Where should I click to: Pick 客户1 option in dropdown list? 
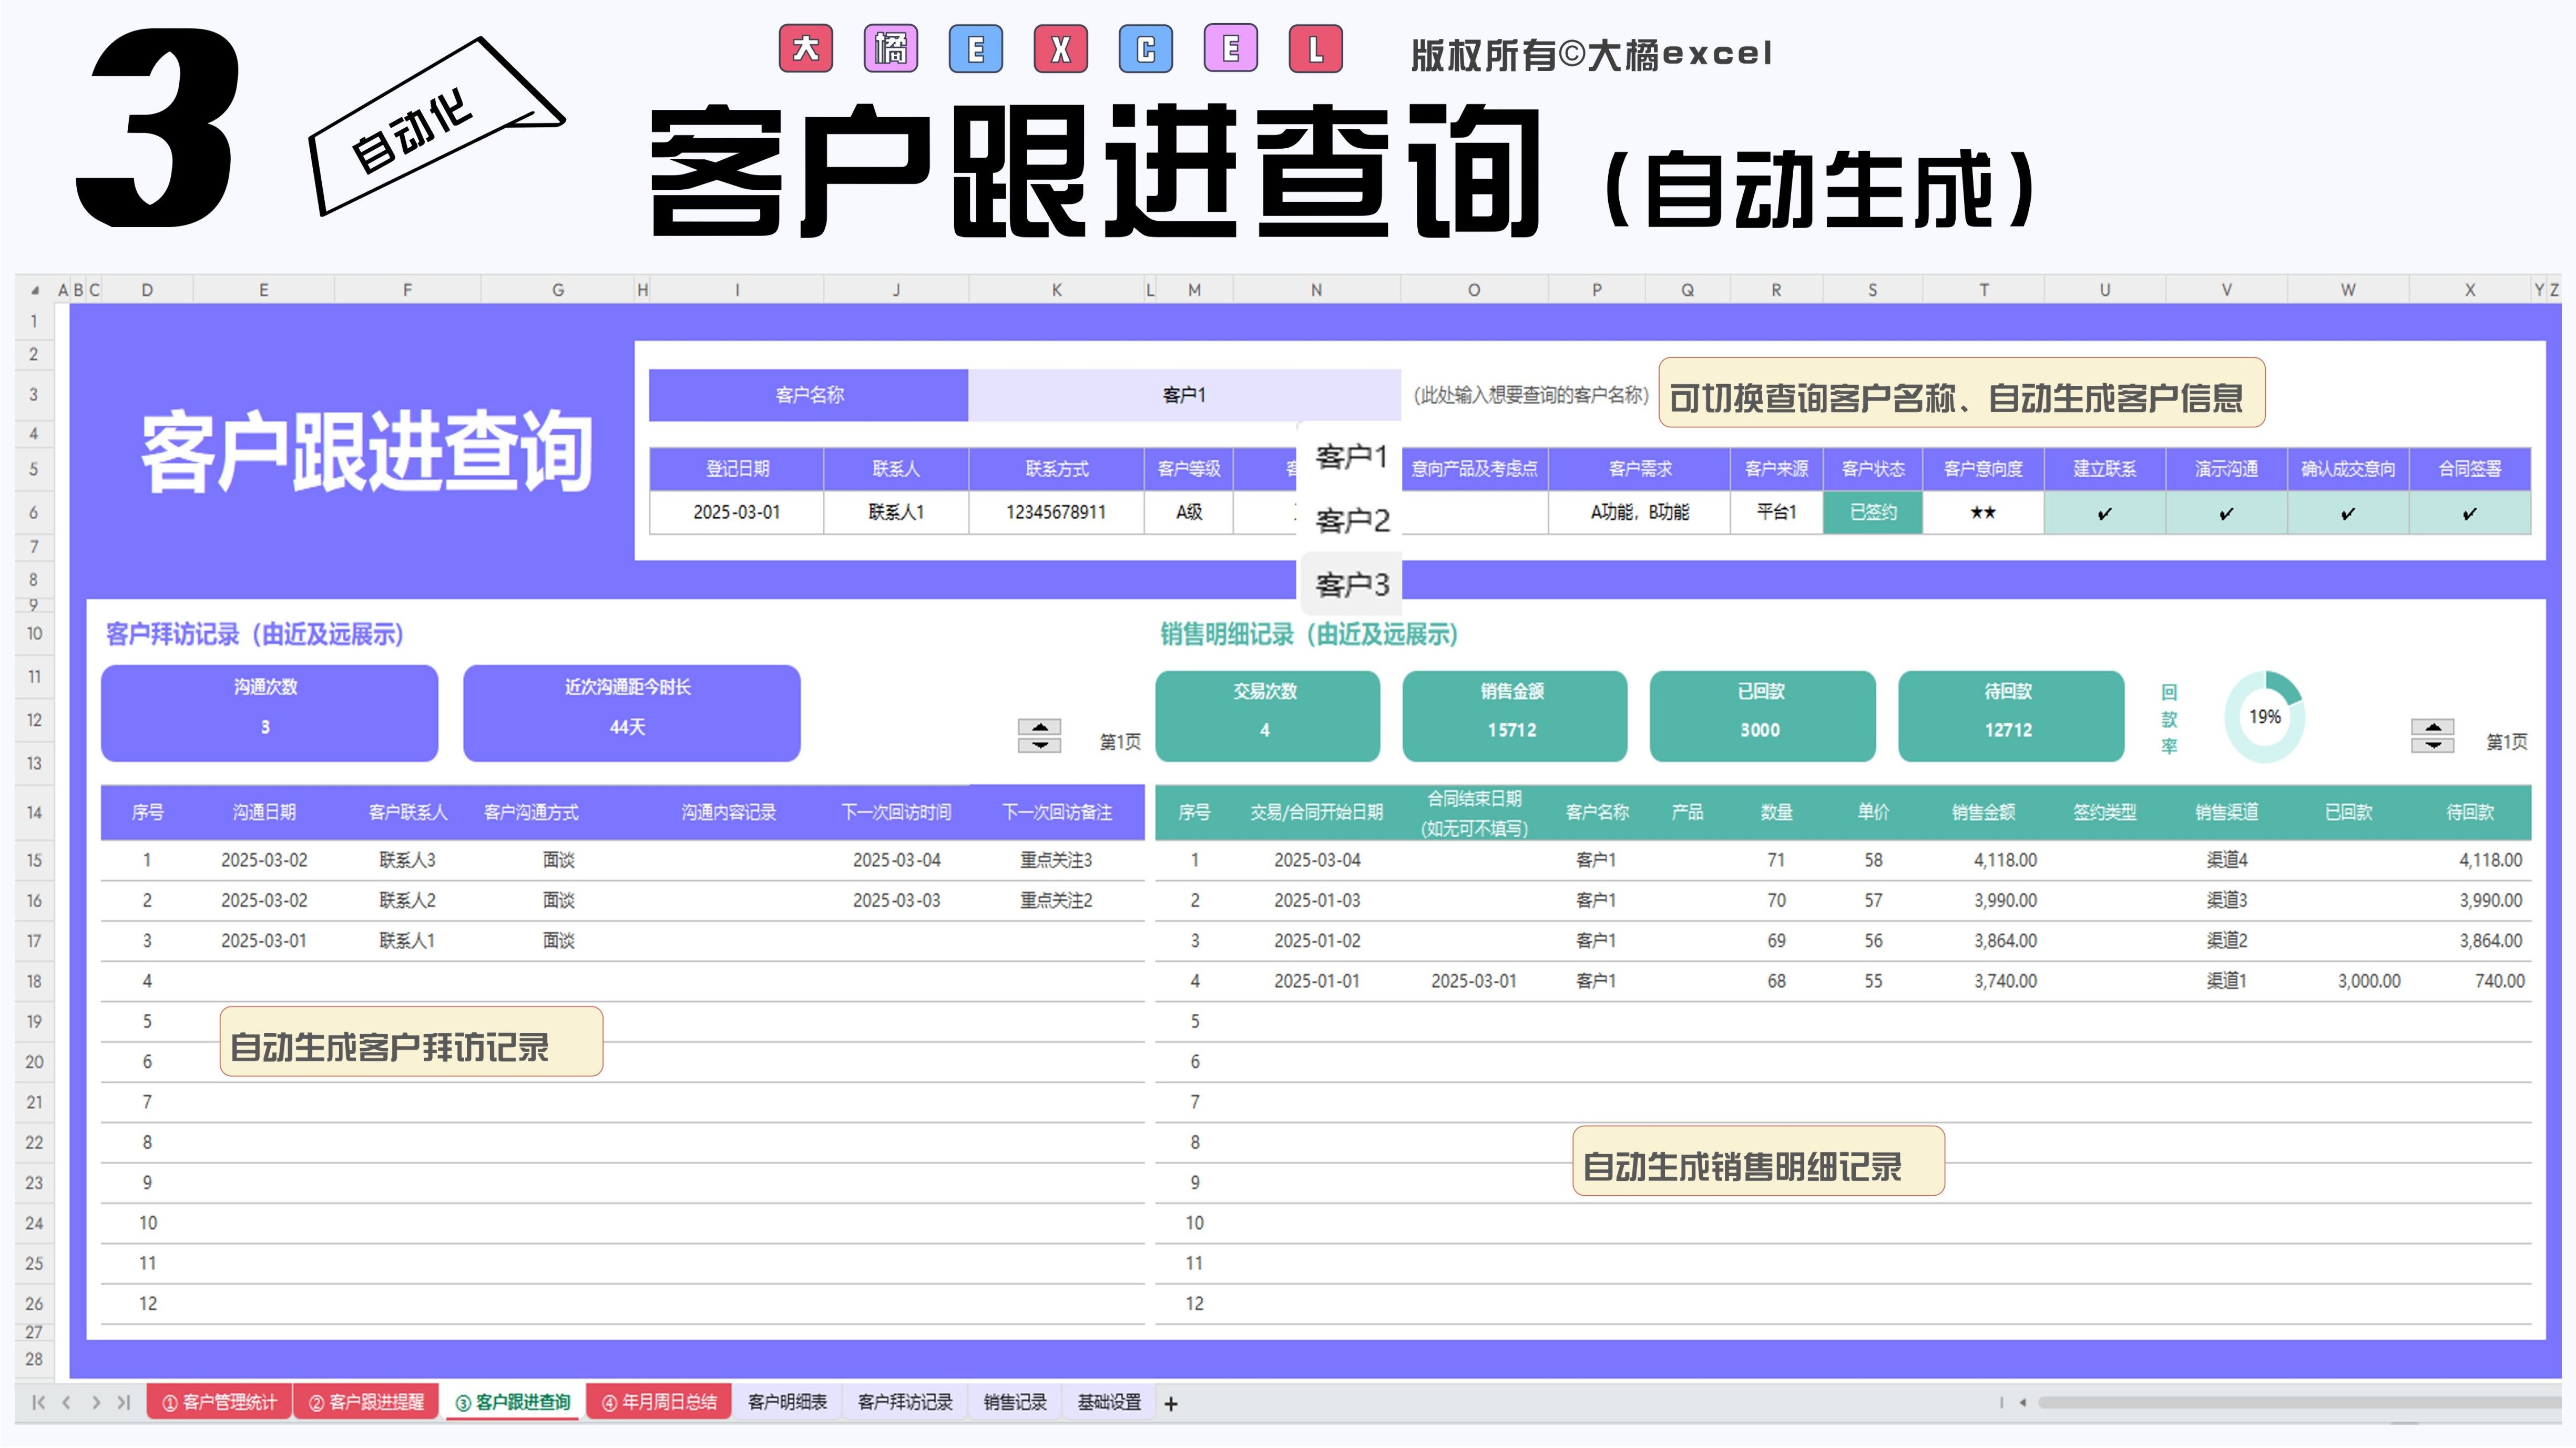pos(1351,457)
